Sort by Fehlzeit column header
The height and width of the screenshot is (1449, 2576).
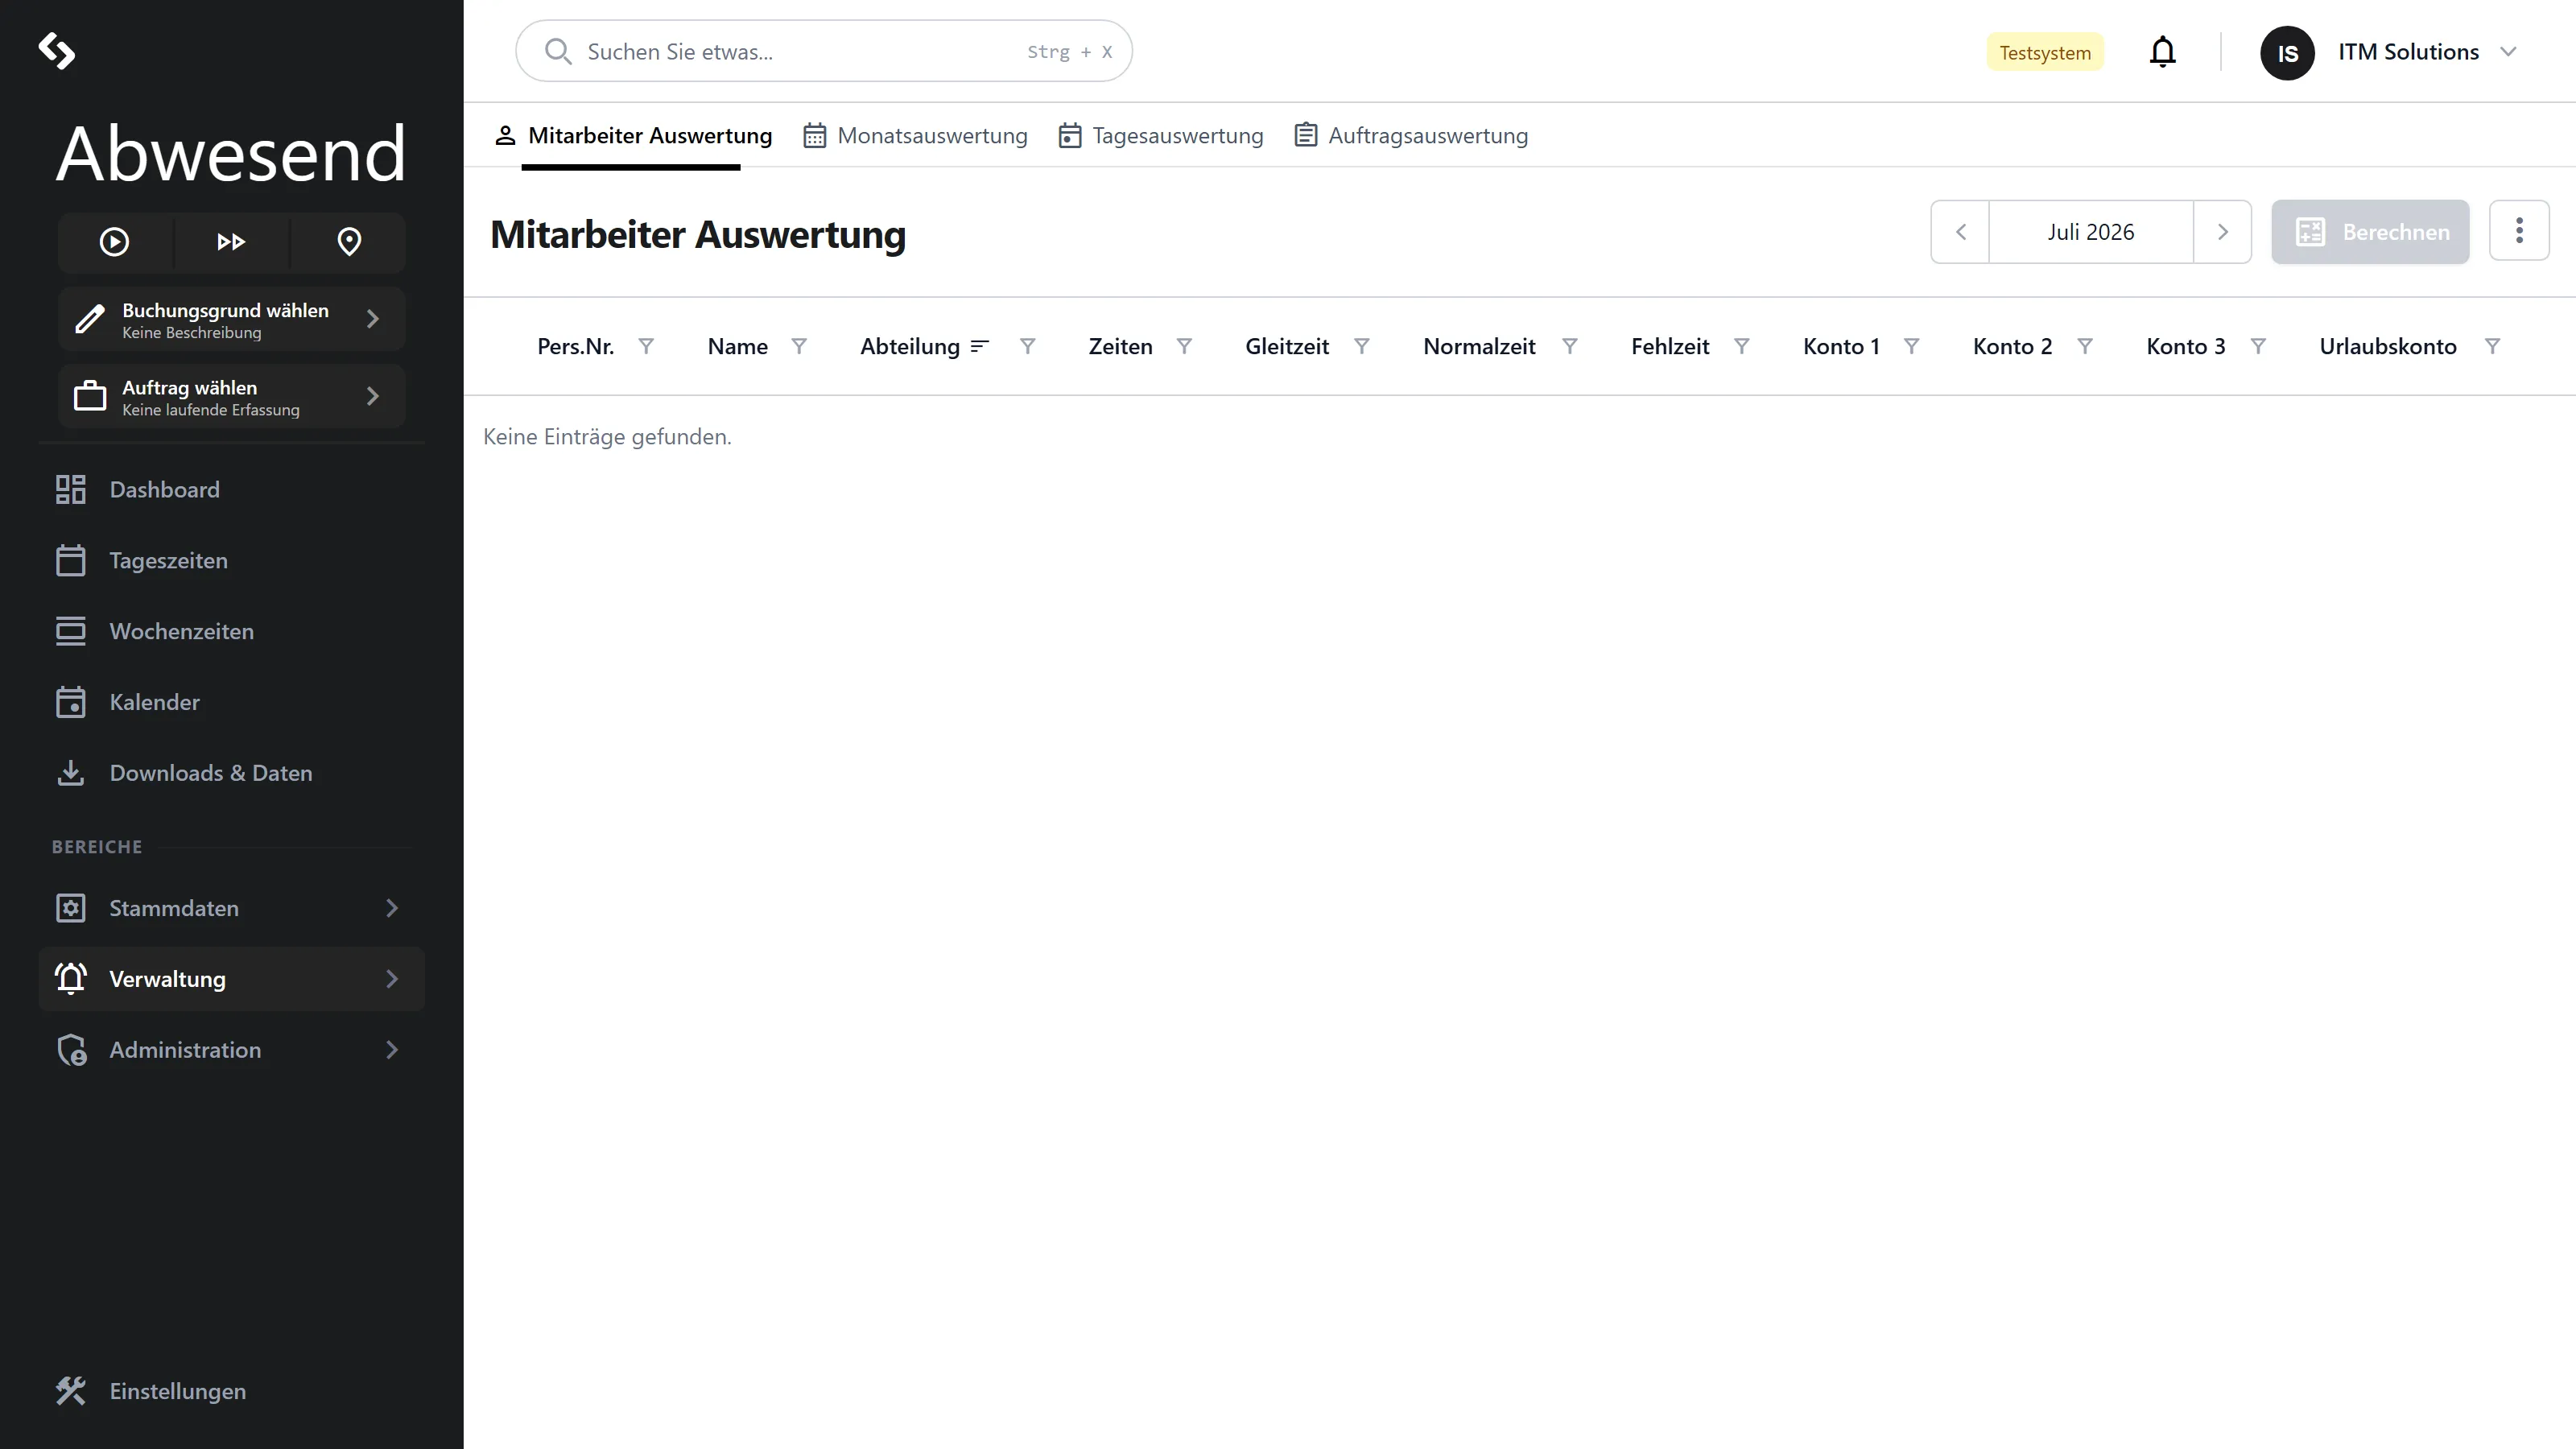click(1671, 347)
